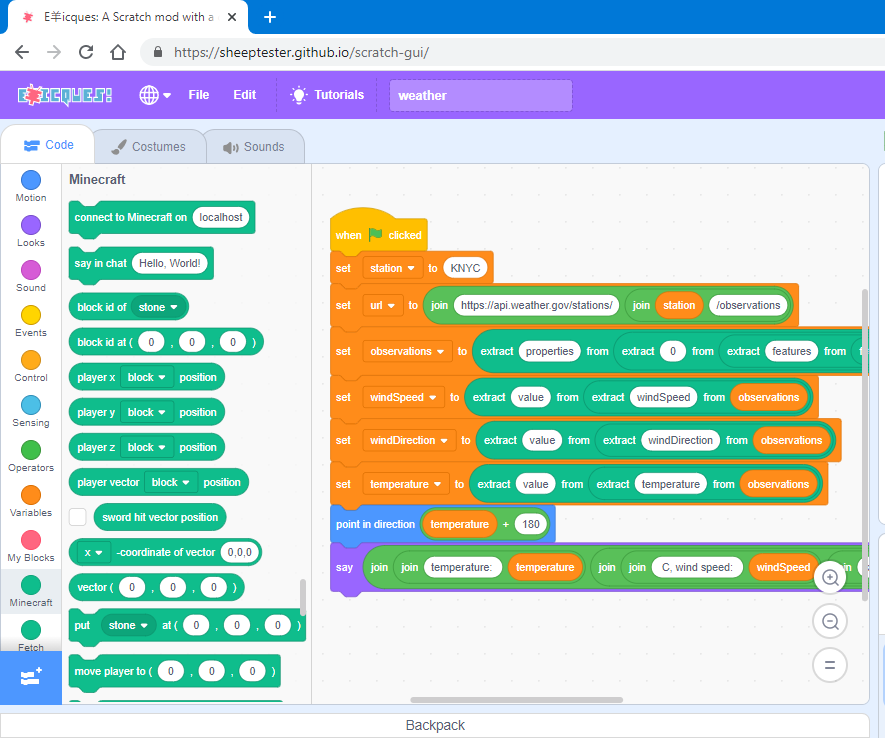Open the stone dropdown in the put block
The width and height of the screenshot is (885, 738).
pyautogui.click(x=127, y=624)
